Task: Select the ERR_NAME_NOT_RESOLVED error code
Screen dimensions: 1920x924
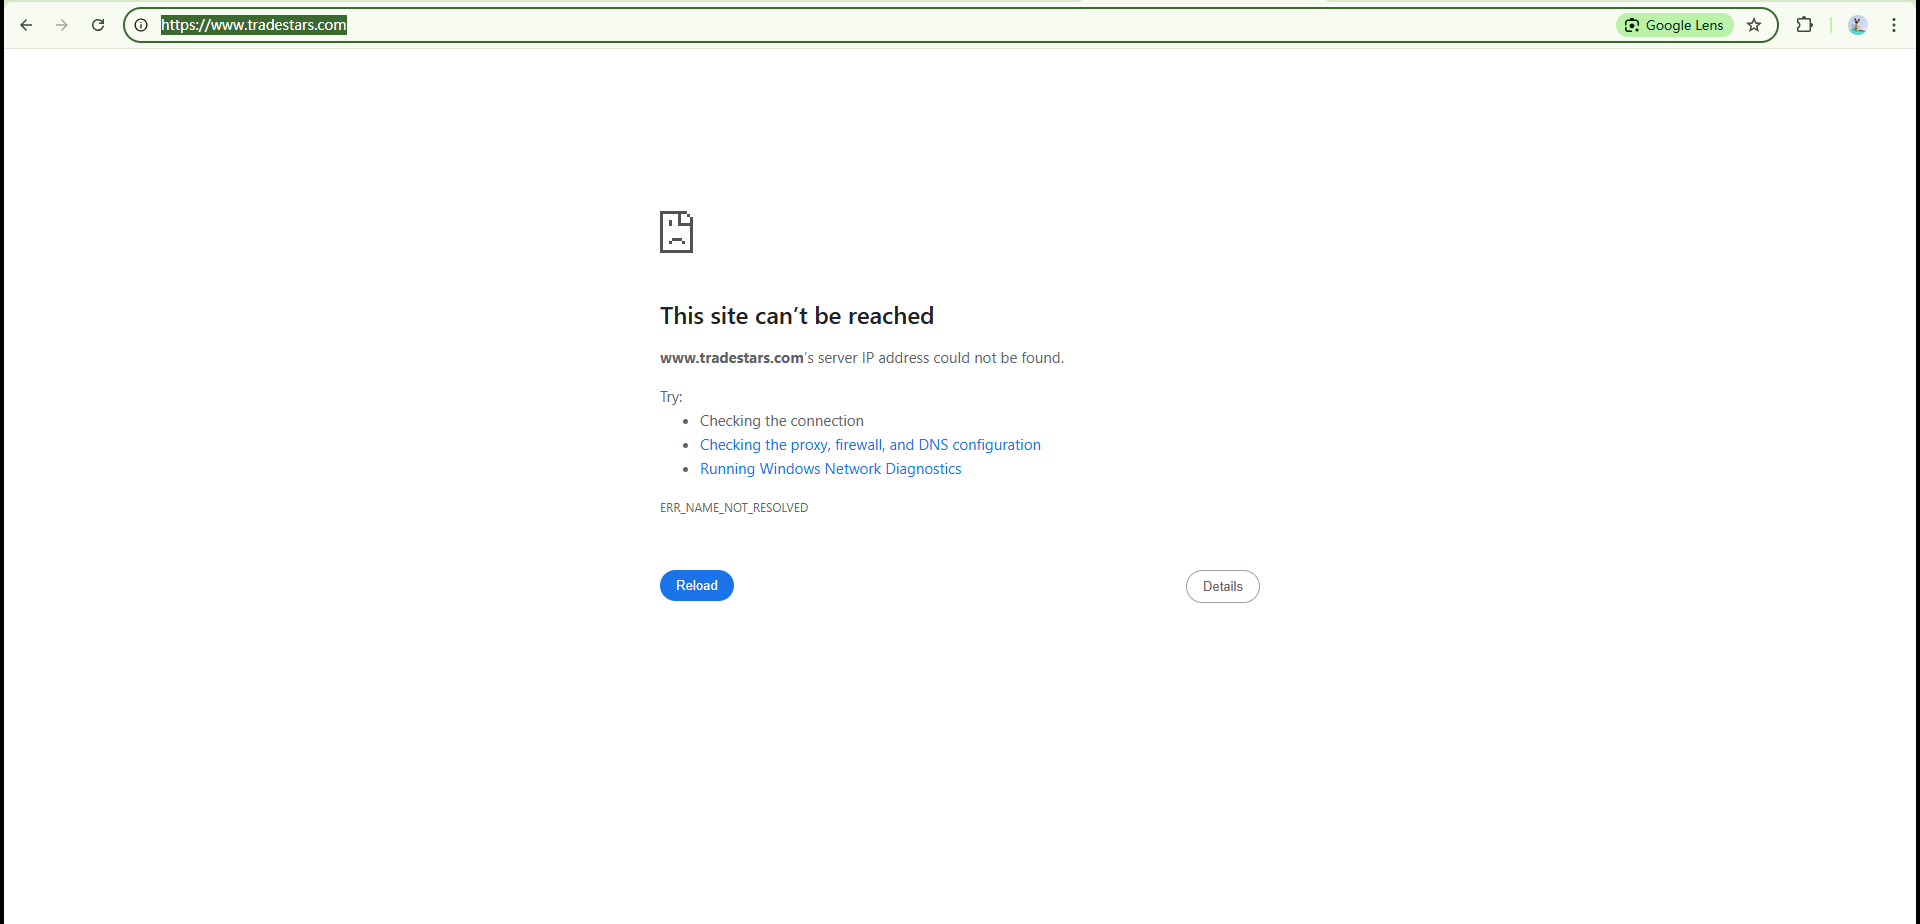Action: coord(734,508)
